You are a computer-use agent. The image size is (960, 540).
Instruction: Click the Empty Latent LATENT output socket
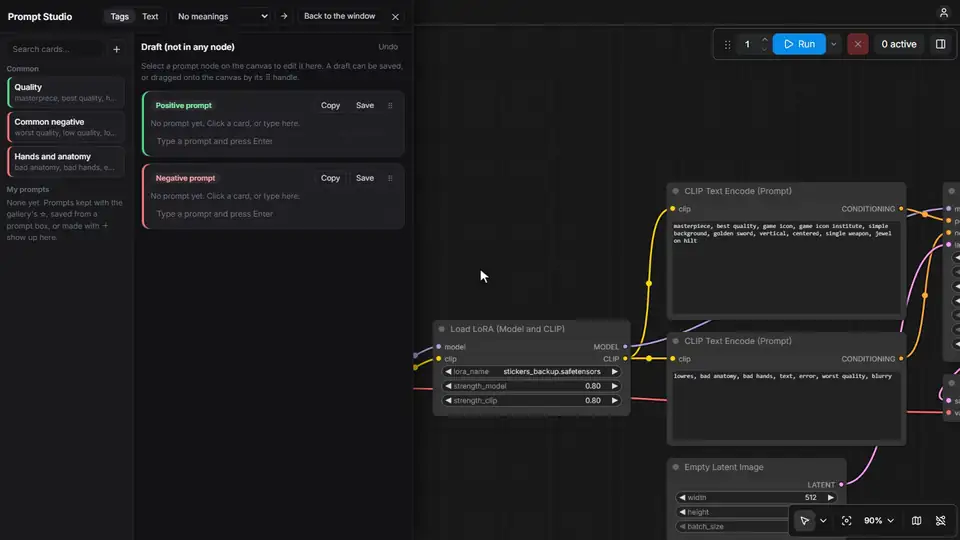click(x=841, y=485)
